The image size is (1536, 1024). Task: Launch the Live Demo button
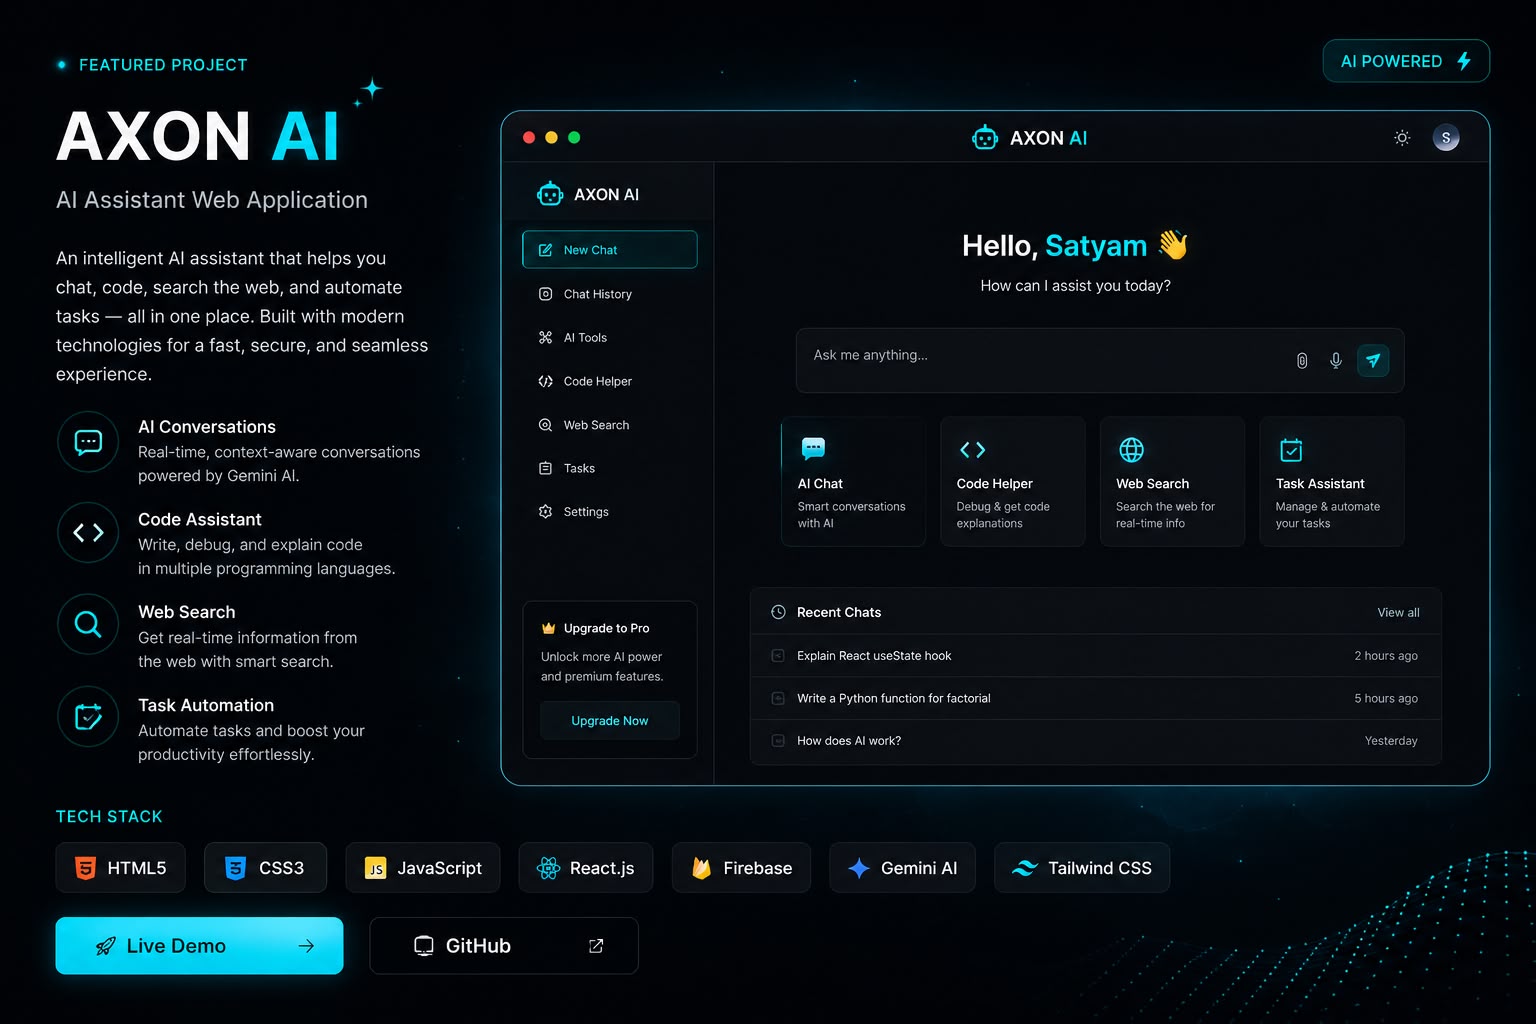[199, 946]
